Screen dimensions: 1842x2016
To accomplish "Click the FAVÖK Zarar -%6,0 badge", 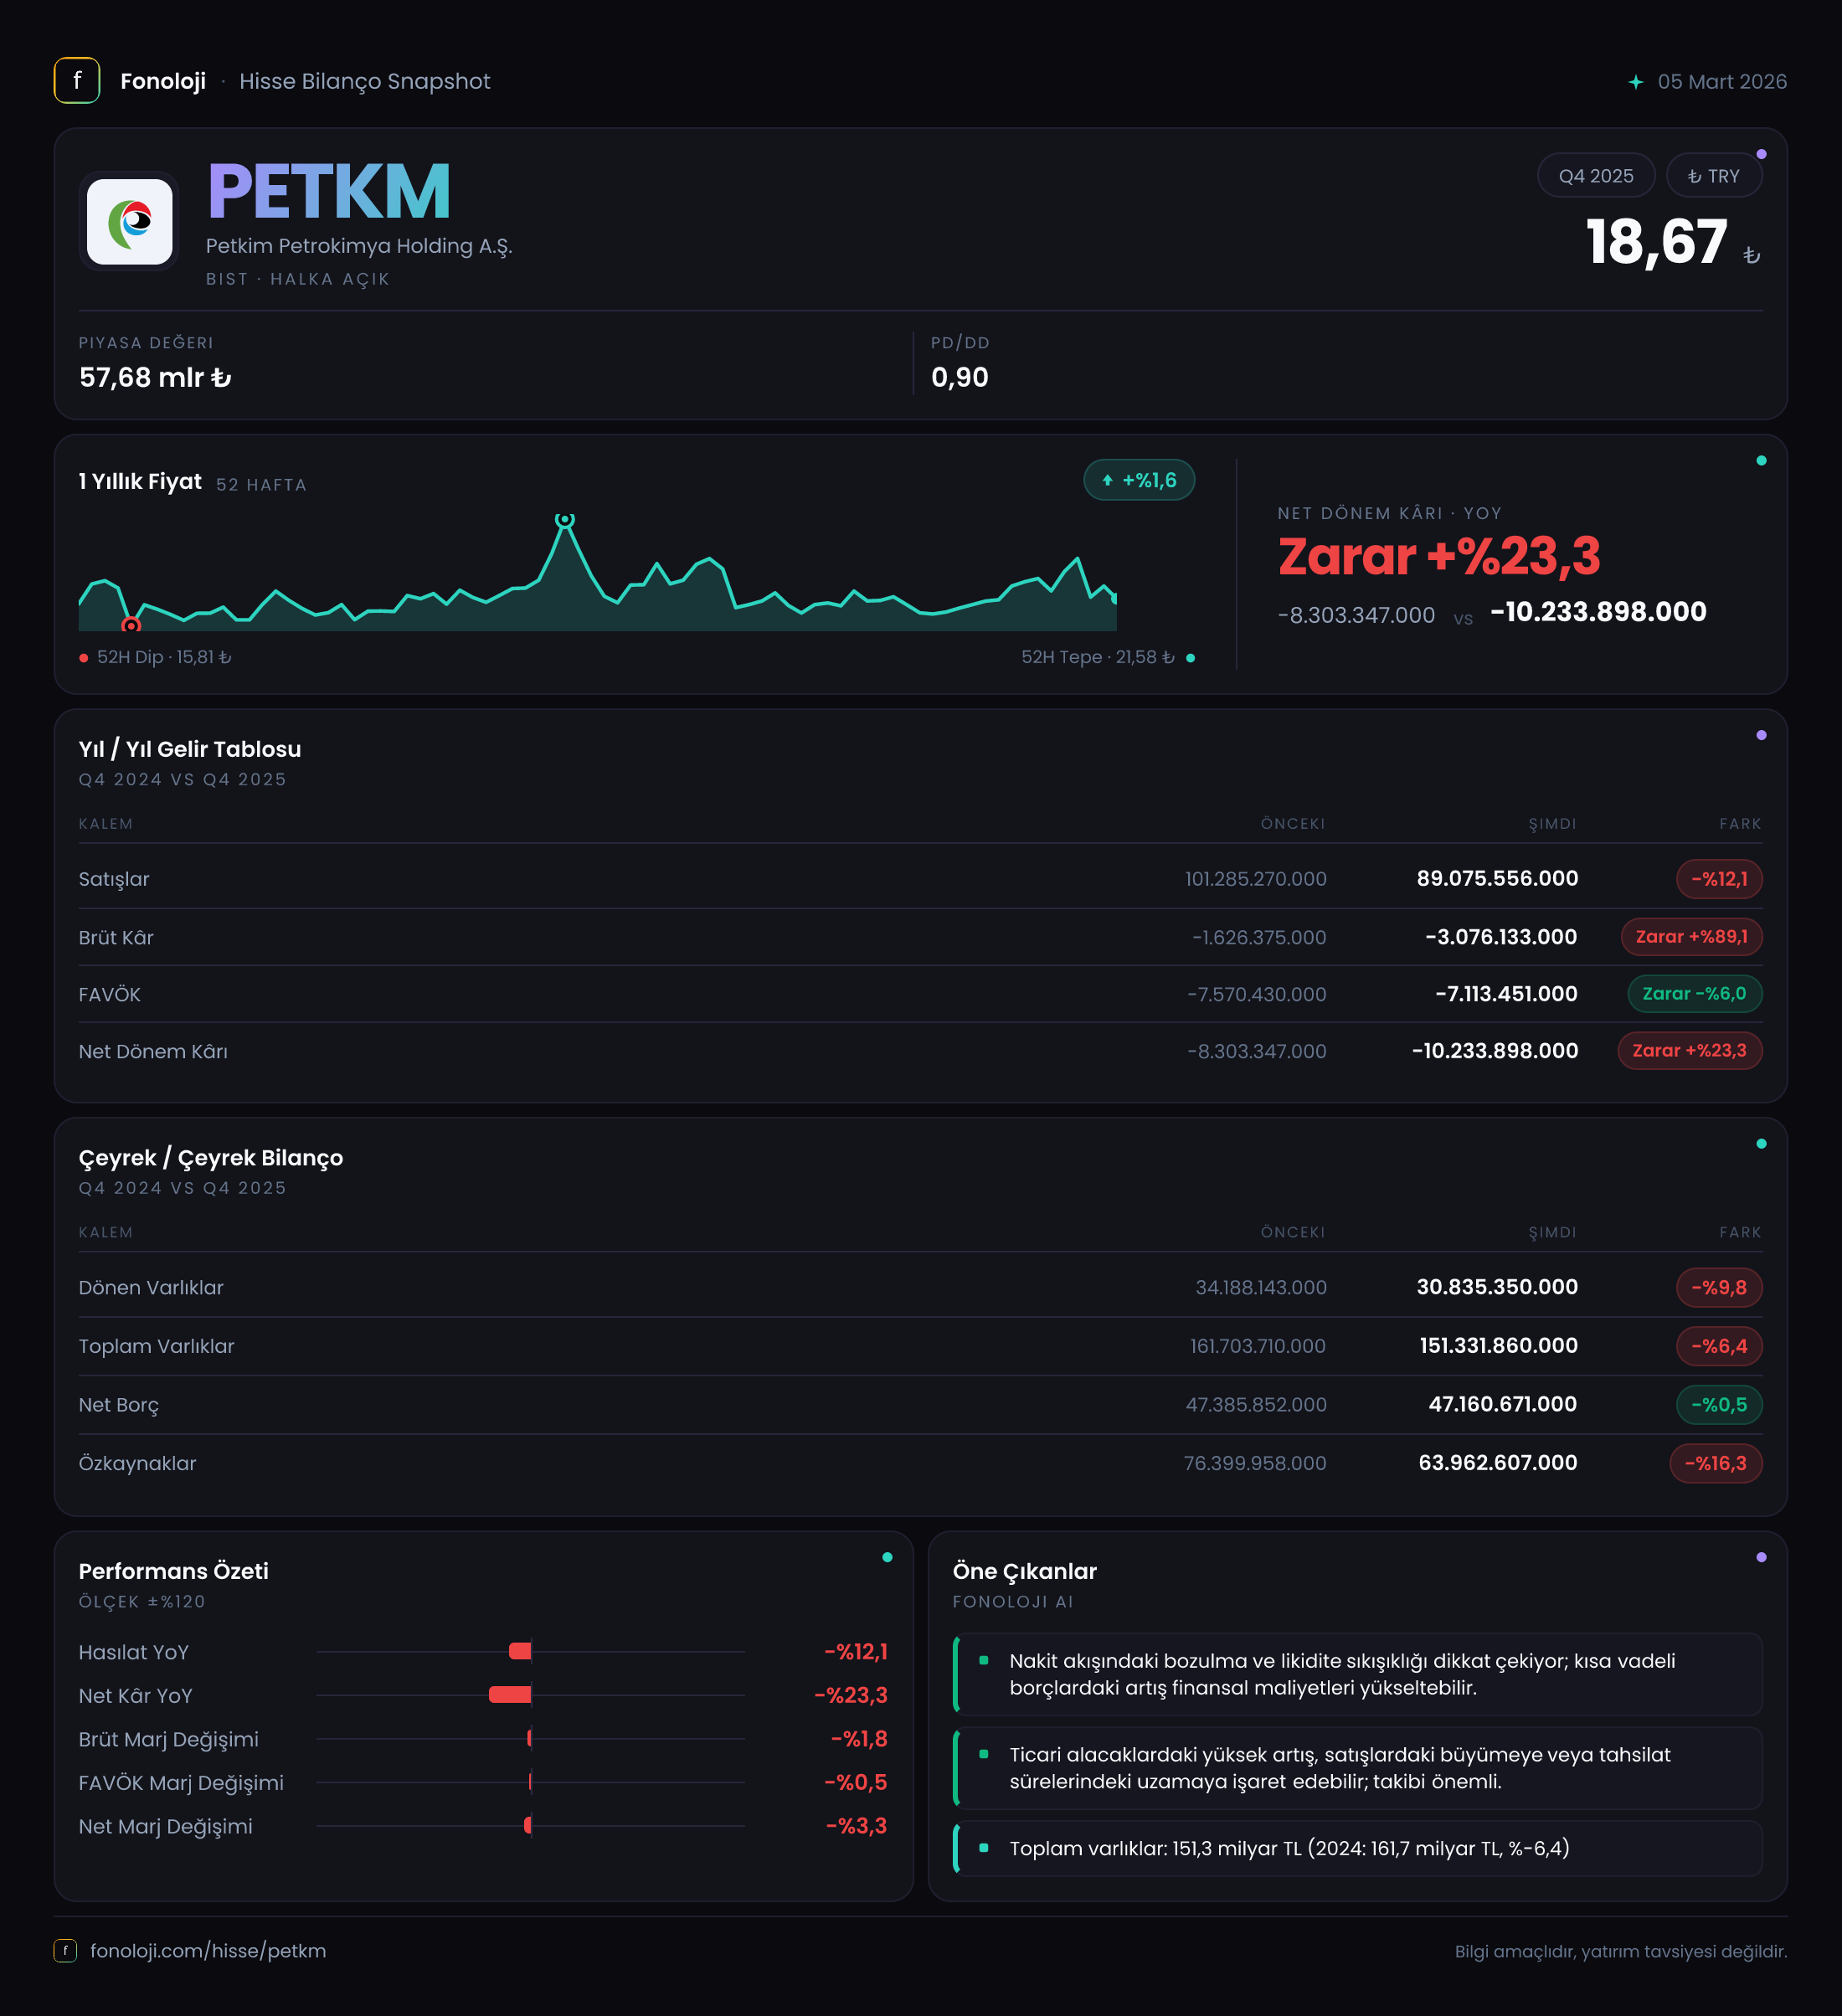I will pyautogui.click(x=1695, y=994).
